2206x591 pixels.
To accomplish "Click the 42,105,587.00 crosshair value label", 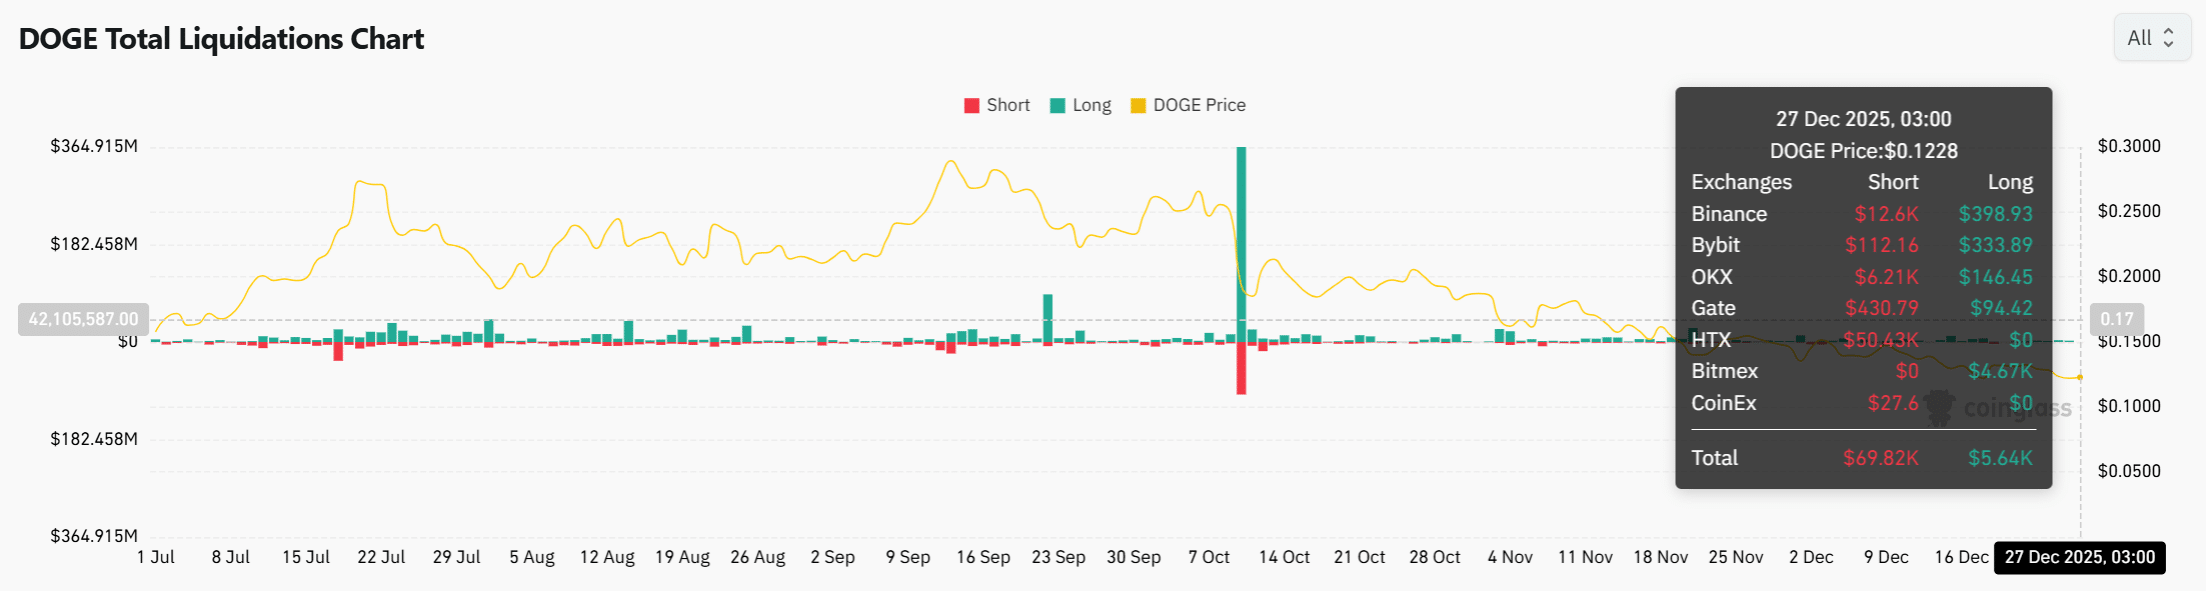I will 83,319.
